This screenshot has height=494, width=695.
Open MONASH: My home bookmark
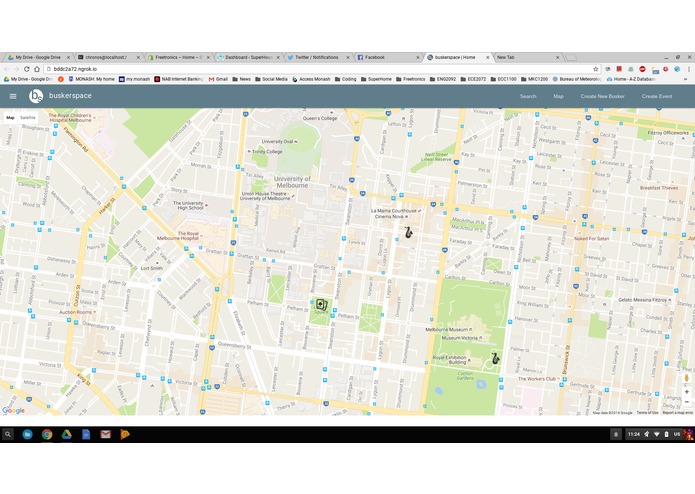pyautogui.click(x=91, y=79)
